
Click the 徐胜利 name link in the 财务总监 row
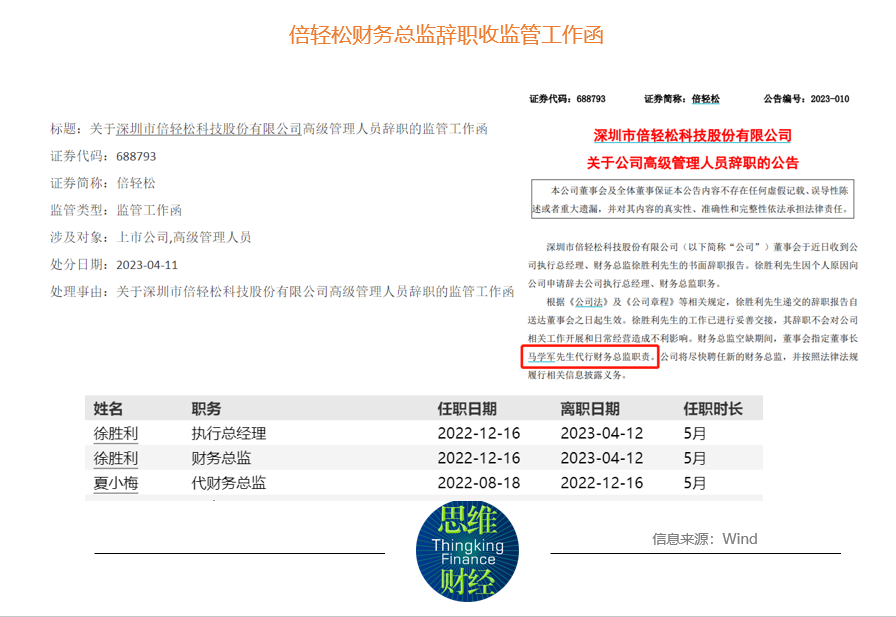[116, 458]
